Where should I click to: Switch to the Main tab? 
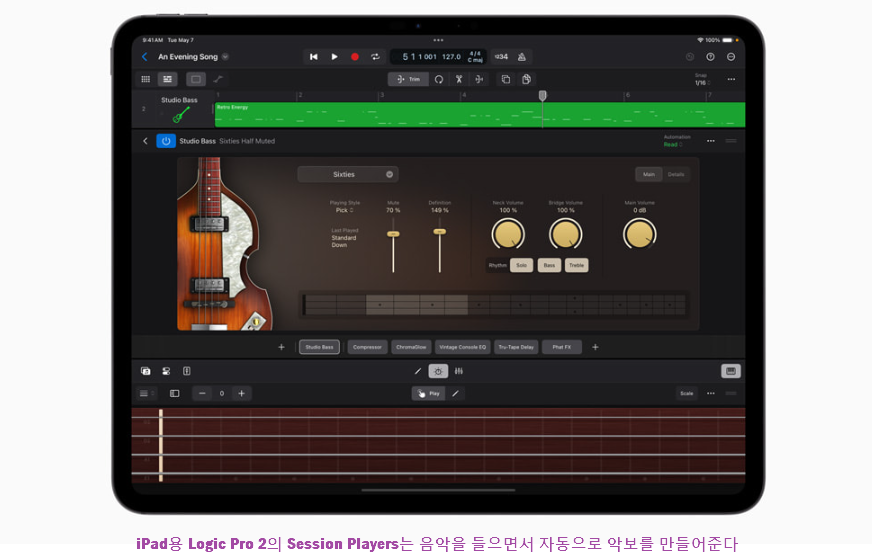click(x=649, y=174)
